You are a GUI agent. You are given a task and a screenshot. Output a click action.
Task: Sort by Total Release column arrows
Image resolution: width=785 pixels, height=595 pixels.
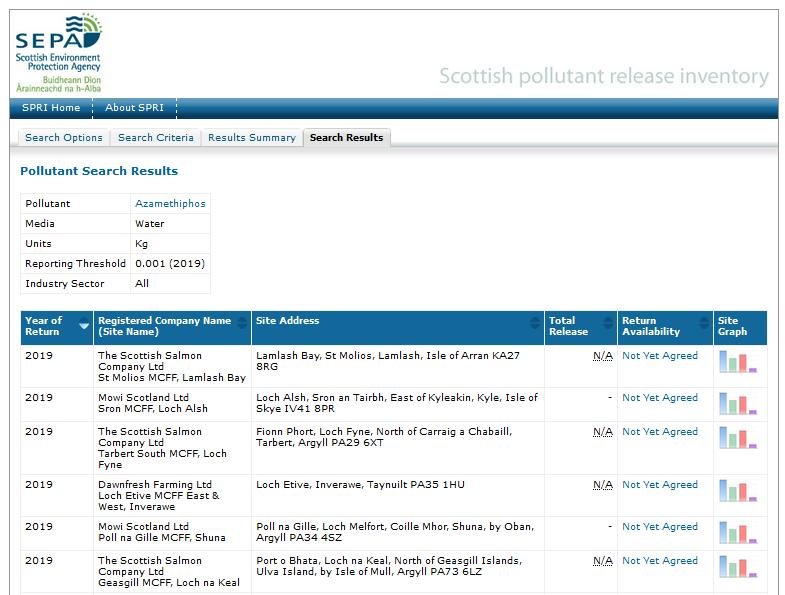click(x=608, y=323)
